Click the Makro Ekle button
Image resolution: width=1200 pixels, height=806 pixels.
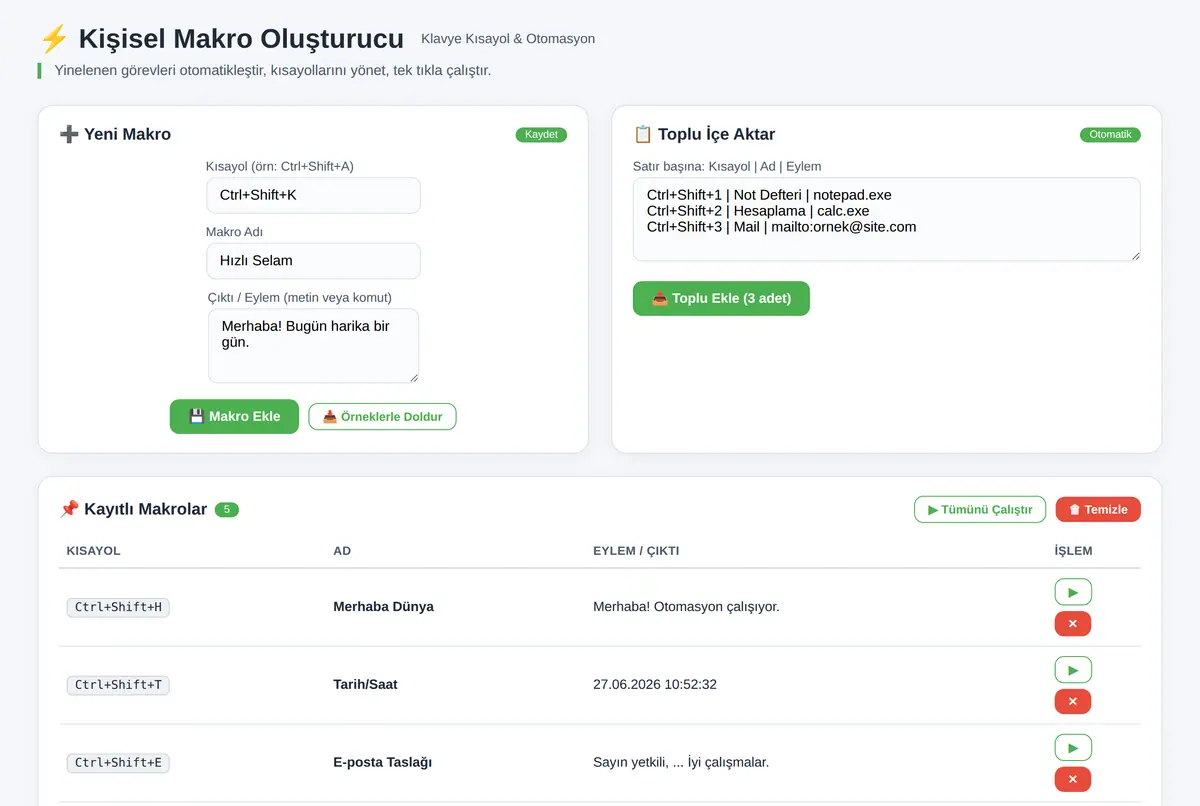coord(234,416)
